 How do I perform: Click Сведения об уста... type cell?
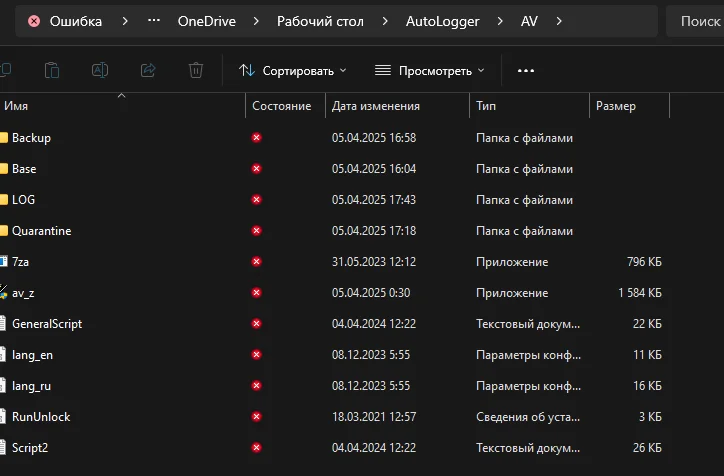click(528, 417)
